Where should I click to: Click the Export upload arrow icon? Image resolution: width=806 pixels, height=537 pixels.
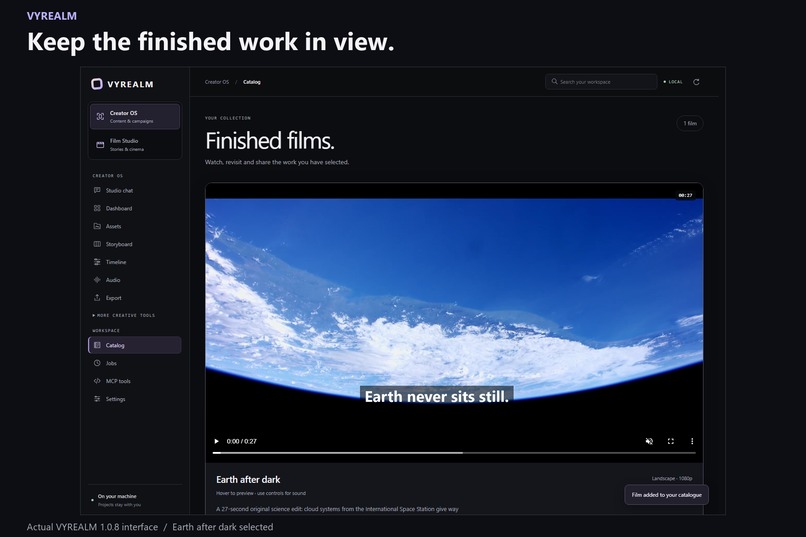pyautogui.click(x=97, y=298)
